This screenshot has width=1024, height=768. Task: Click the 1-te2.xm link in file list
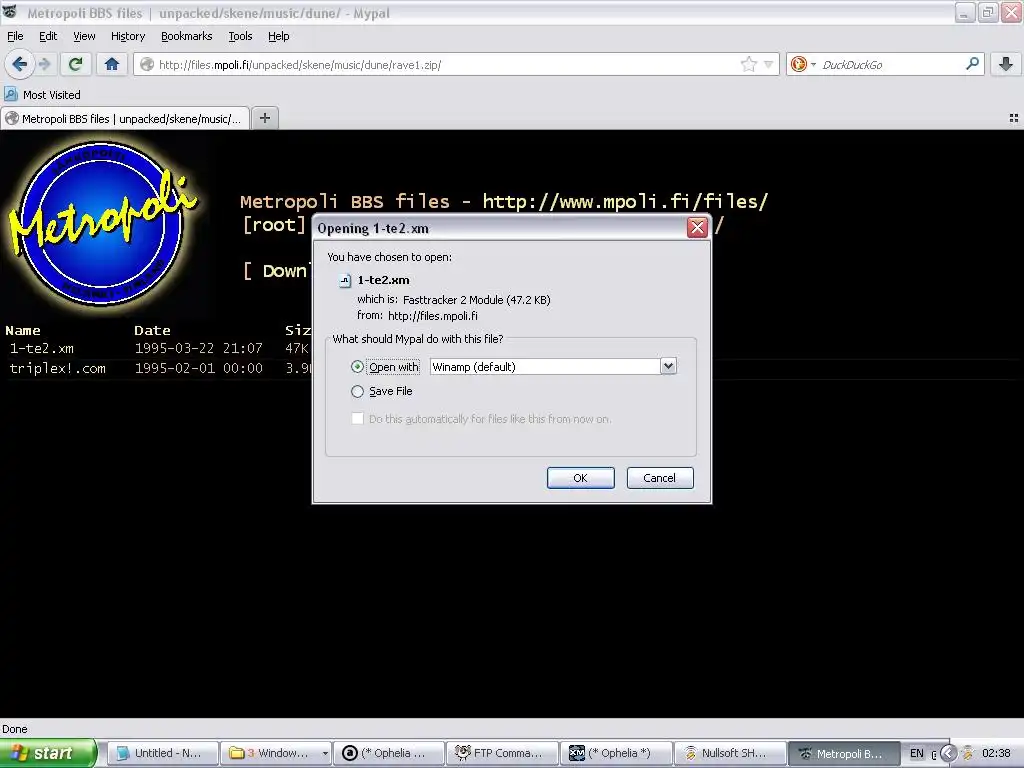pyautogui.click(x=42, y=348)
